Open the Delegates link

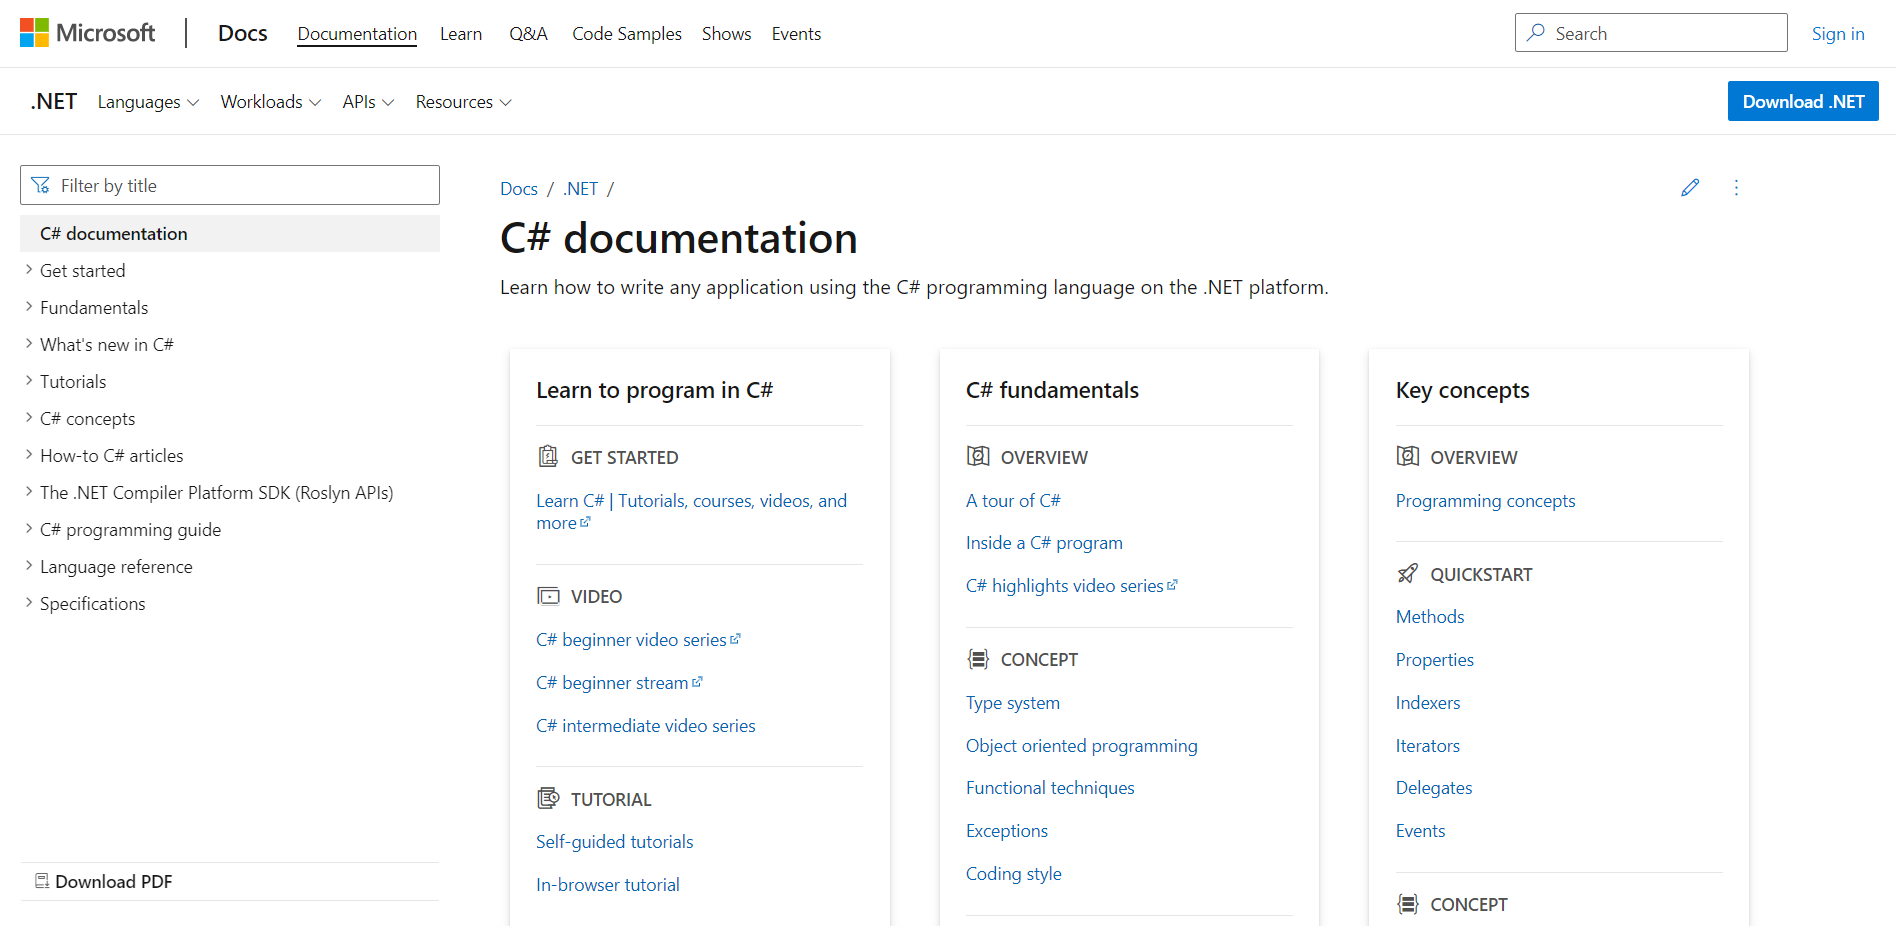coord(1434,787)
